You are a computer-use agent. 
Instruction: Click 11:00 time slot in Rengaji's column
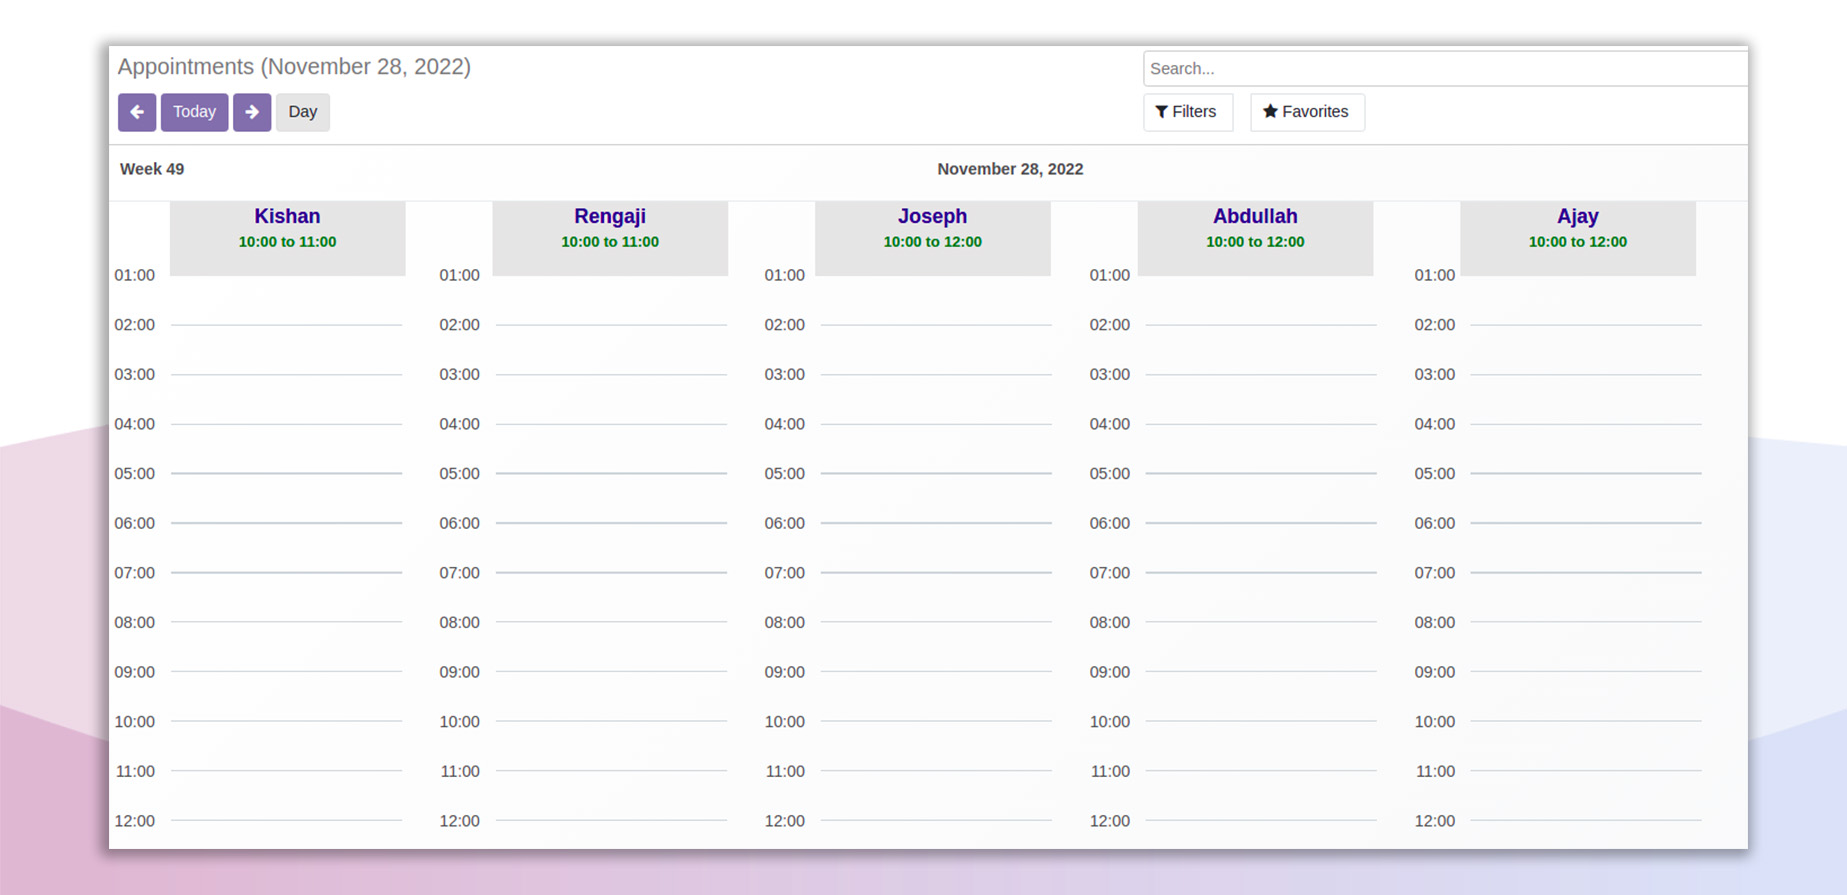pos(611,795)
